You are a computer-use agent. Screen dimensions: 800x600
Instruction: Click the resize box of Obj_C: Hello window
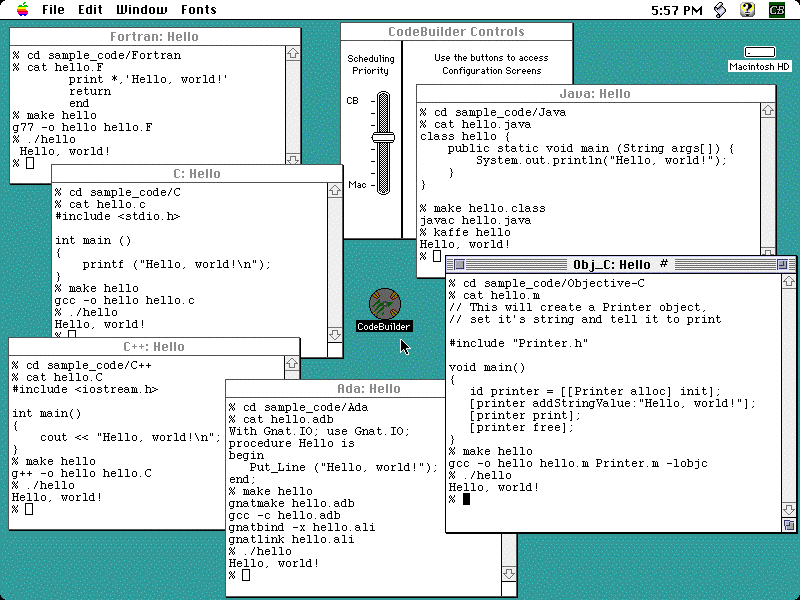(x=788, y=525)
